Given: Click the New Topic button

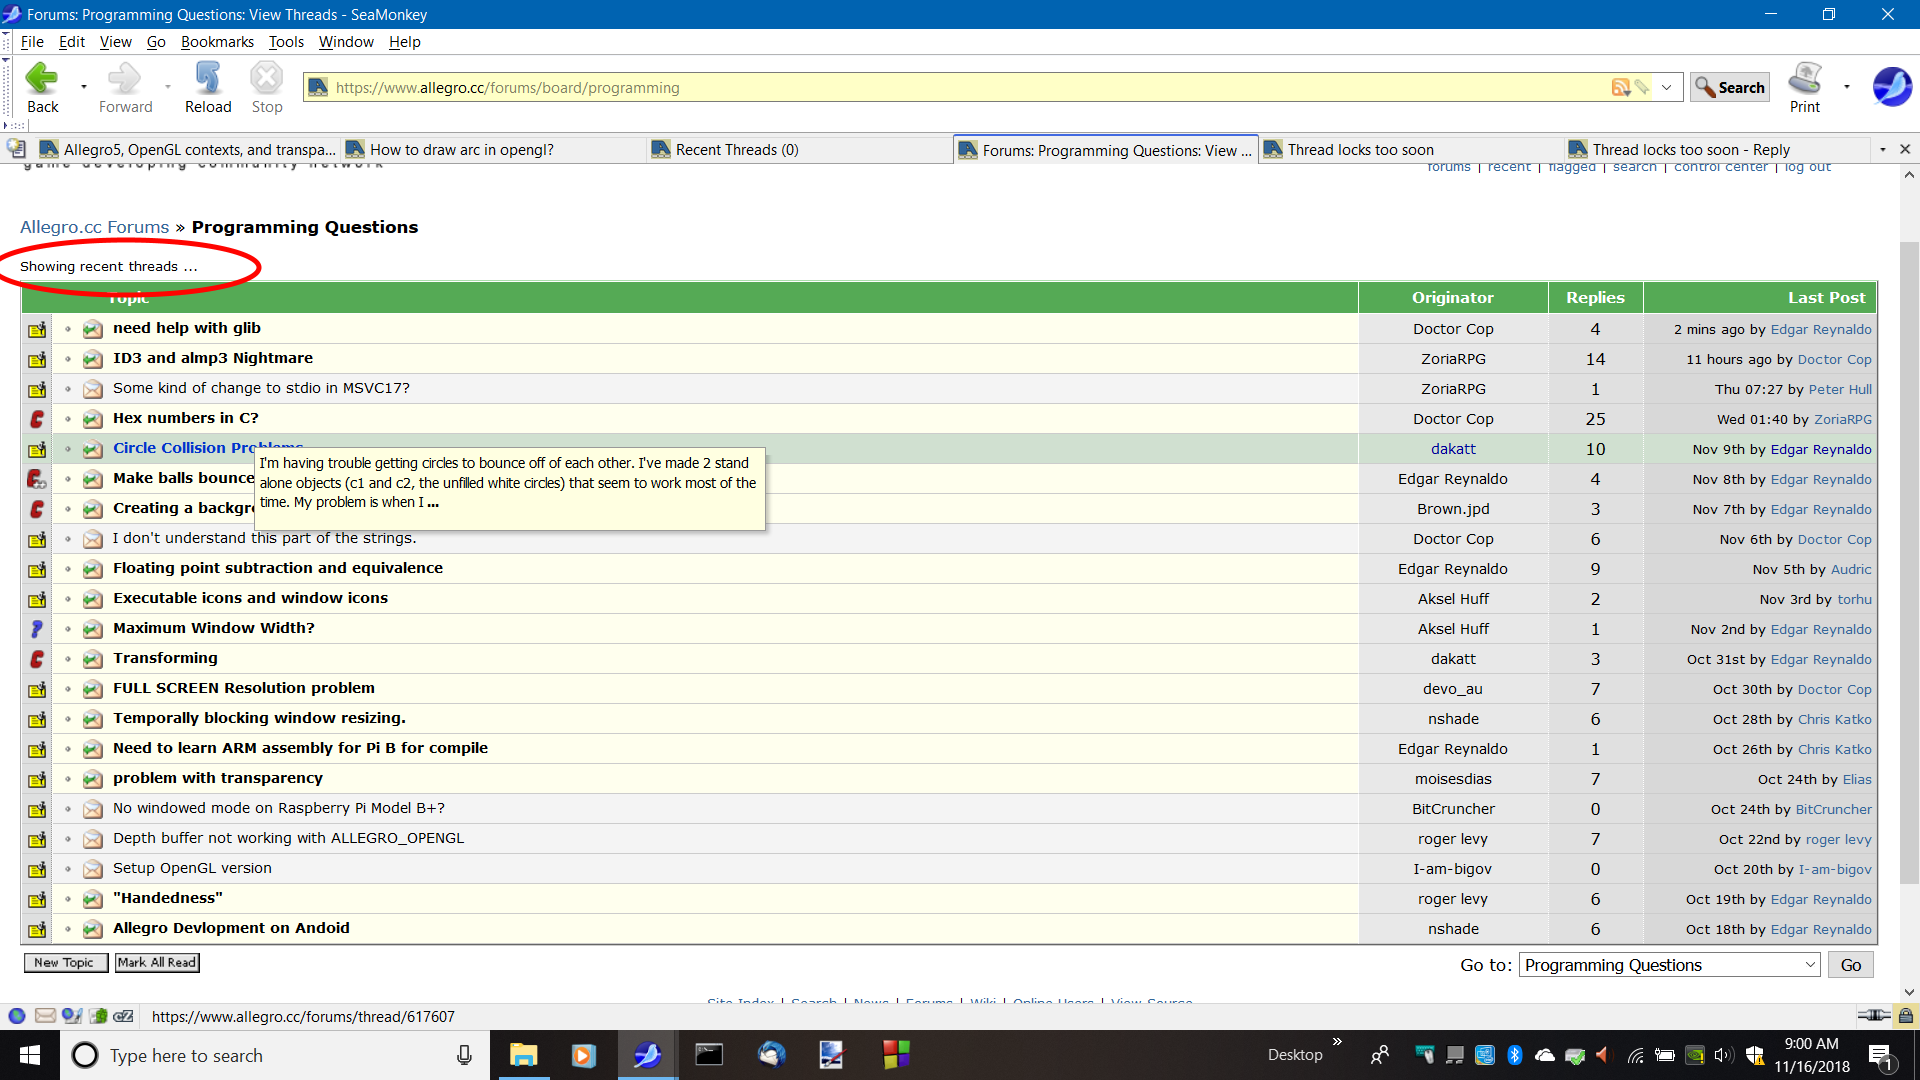Looking at the screenshot, I should click(x=64, y=962).
